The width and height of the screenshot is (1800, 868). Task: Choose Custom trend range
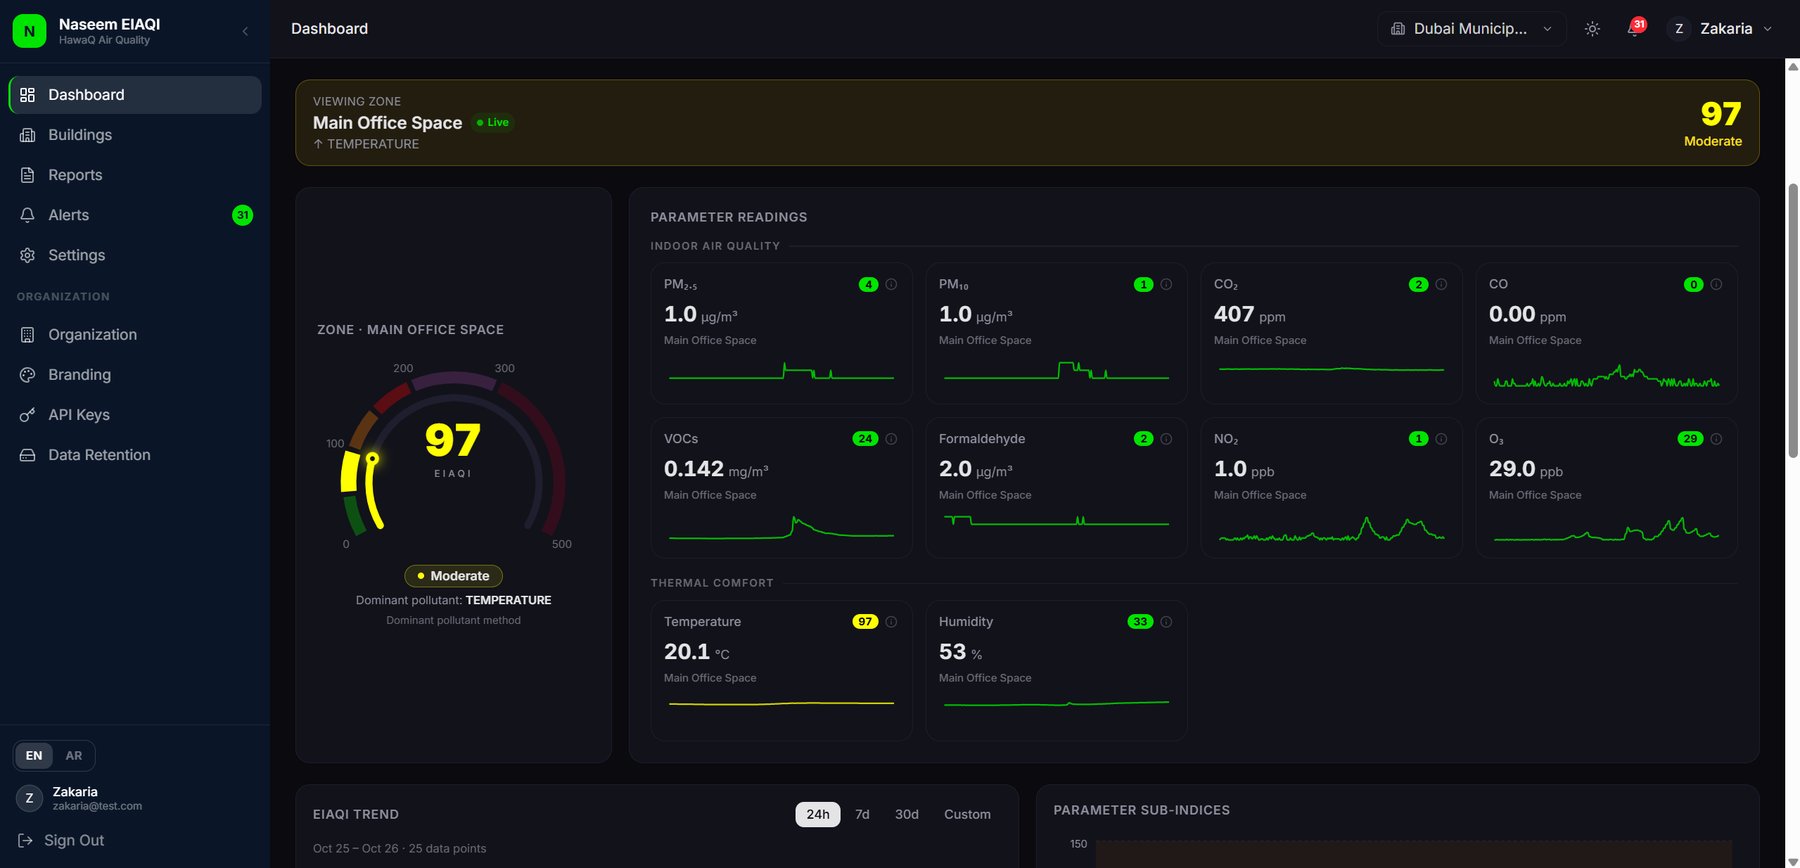point(967,815)
